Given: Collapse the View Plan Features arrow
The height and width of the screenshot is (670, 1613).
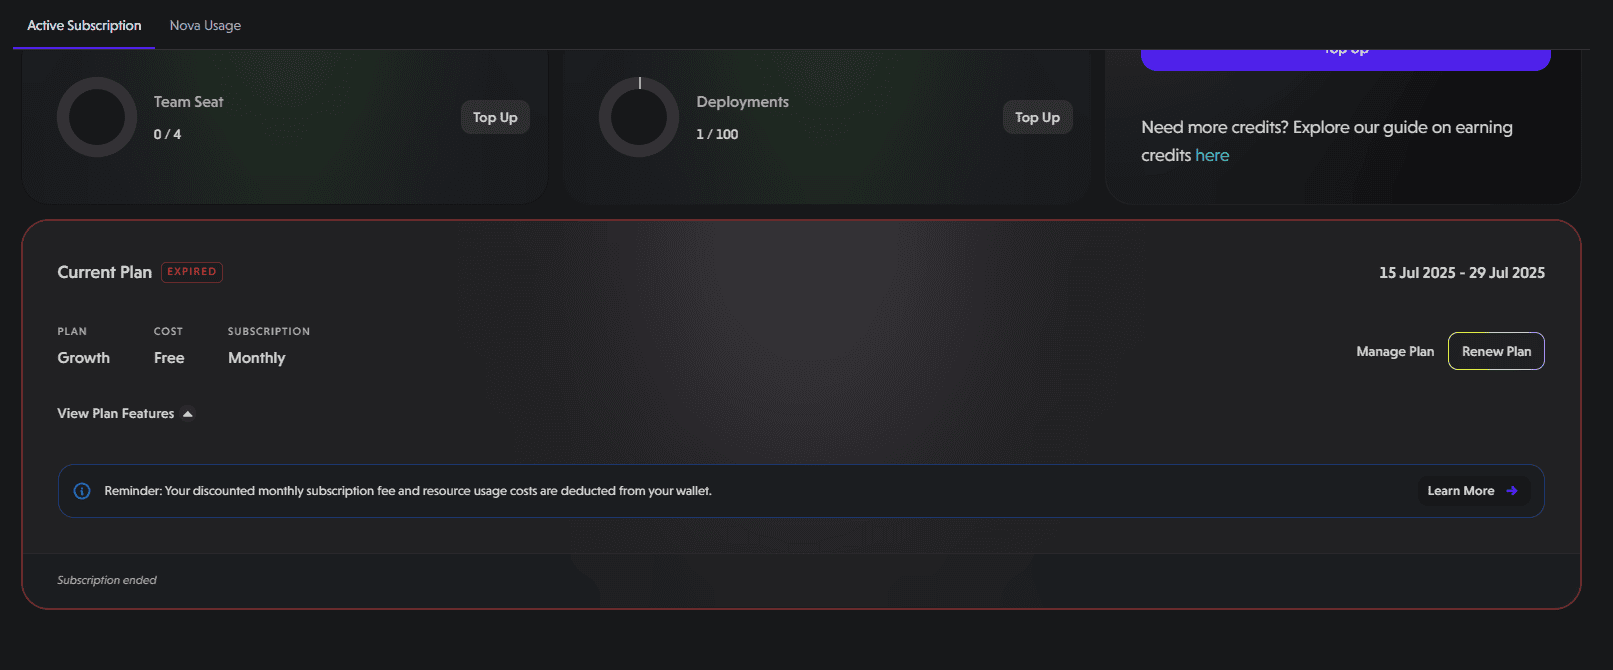Looking at the screenshot, I should [x=187, y=414].
